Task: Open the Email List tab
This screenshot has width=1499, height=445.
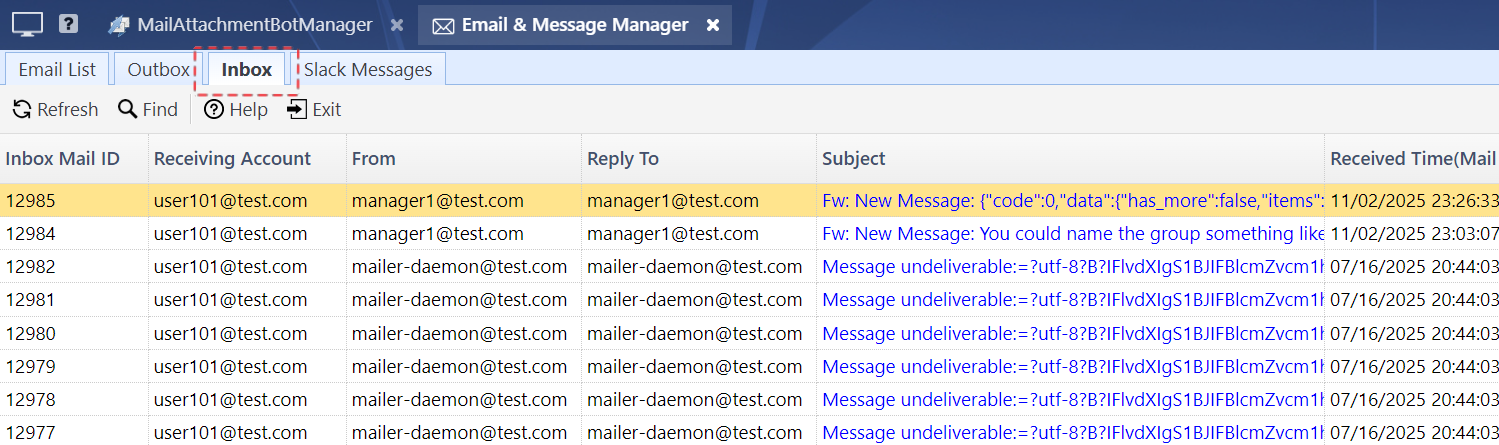Action: [x=57, y=69]
